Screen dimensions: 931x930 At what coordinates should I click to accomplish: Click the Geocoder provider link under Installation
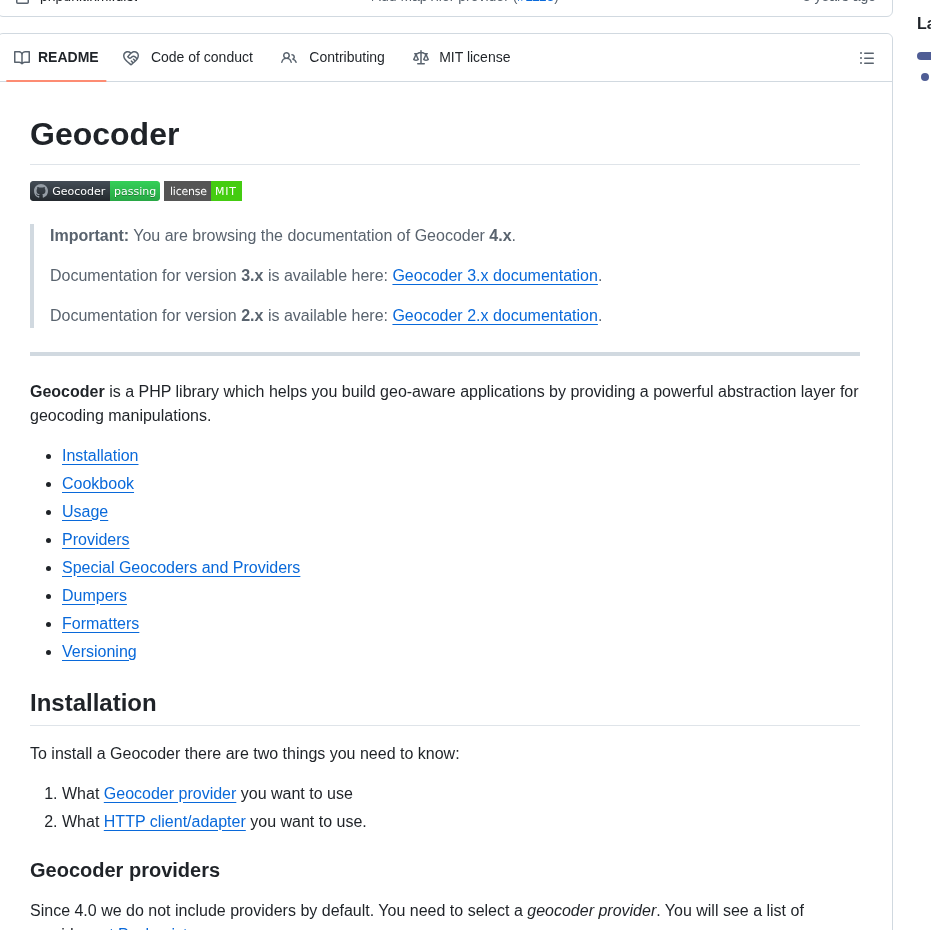tap(170, 793)
